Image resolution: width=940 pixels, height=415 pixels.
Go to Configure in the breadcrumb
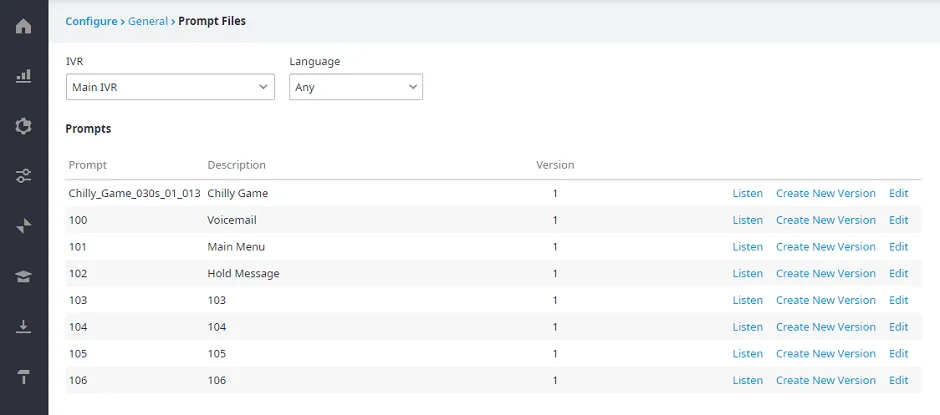pyautogui.click(x=91, y=21)
